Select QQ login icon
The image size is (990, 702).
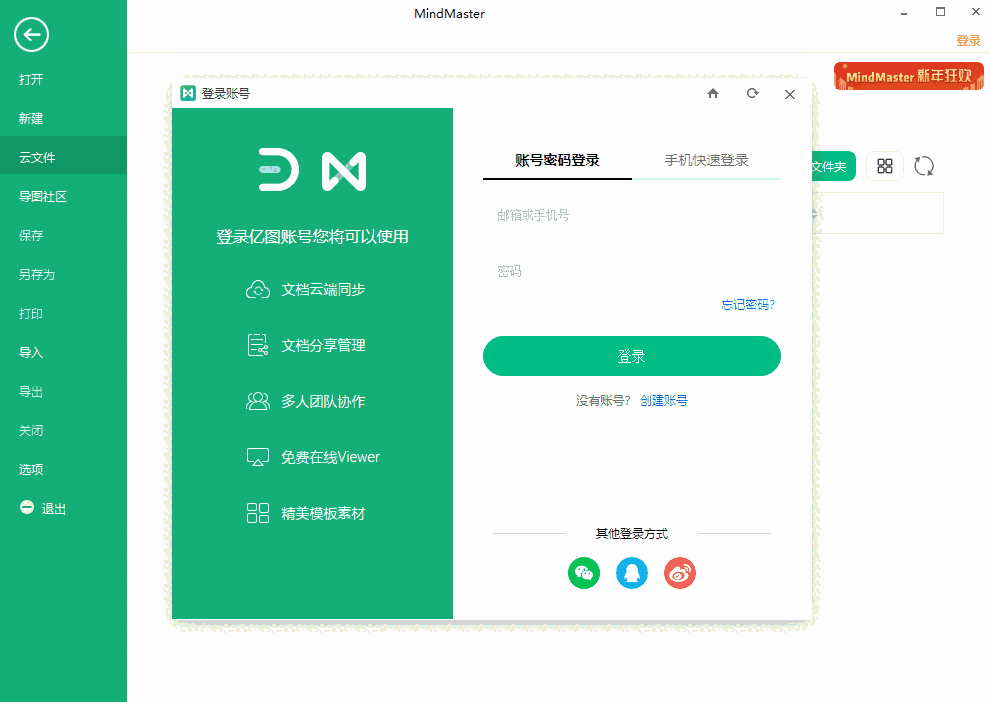coord(632,573)
